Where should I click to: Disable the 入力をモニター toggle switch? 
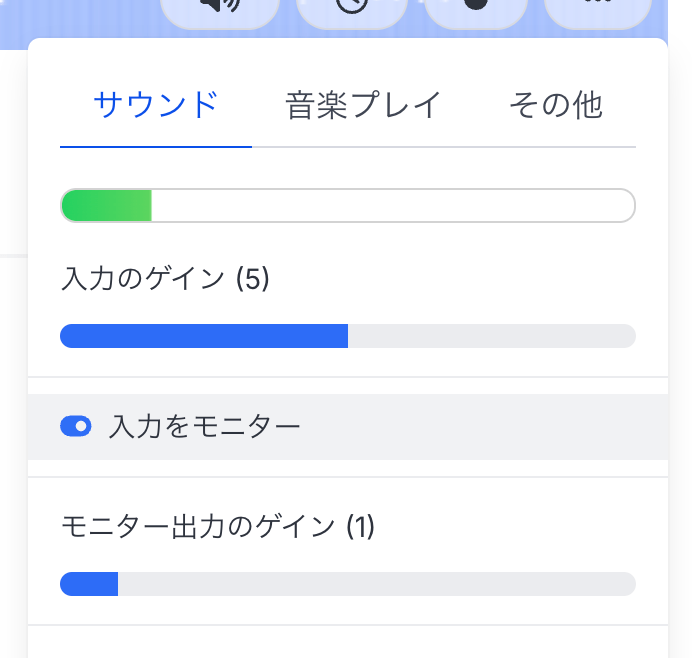click(x=76, y=426)
